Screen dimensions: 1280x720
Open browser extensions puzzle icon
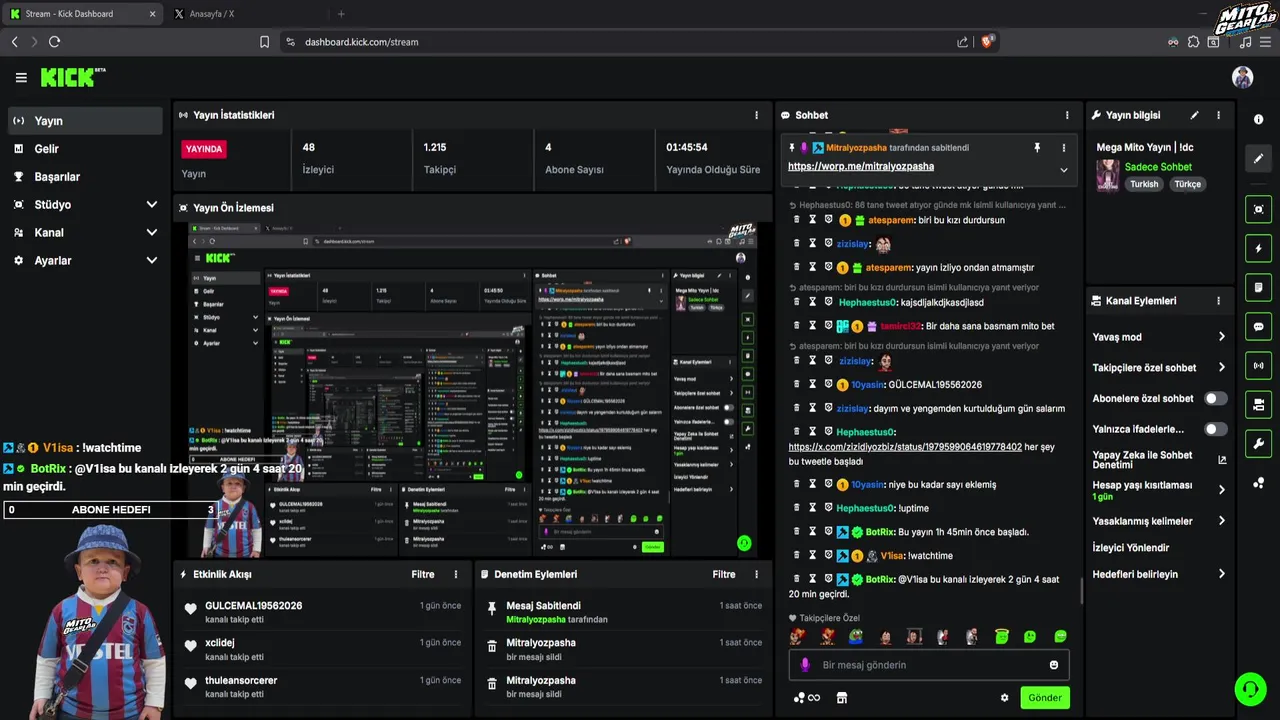pos(1193,42)
